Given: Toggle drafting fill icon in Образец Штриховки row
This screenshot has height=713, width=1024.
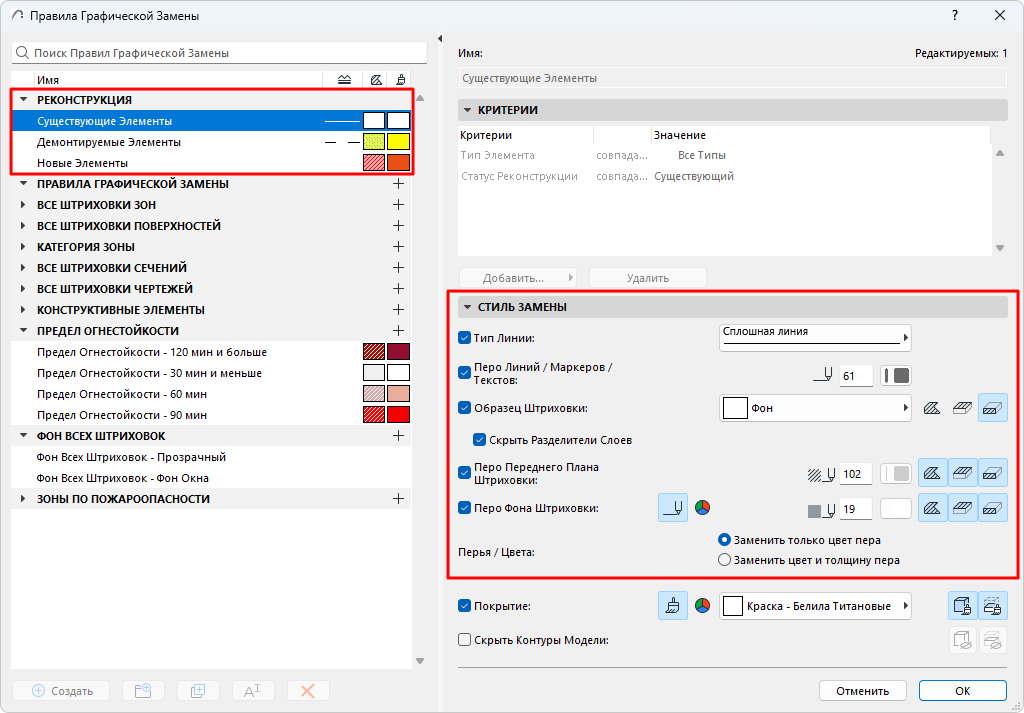Looking at the screenshot, I should (x=932, y=408).
